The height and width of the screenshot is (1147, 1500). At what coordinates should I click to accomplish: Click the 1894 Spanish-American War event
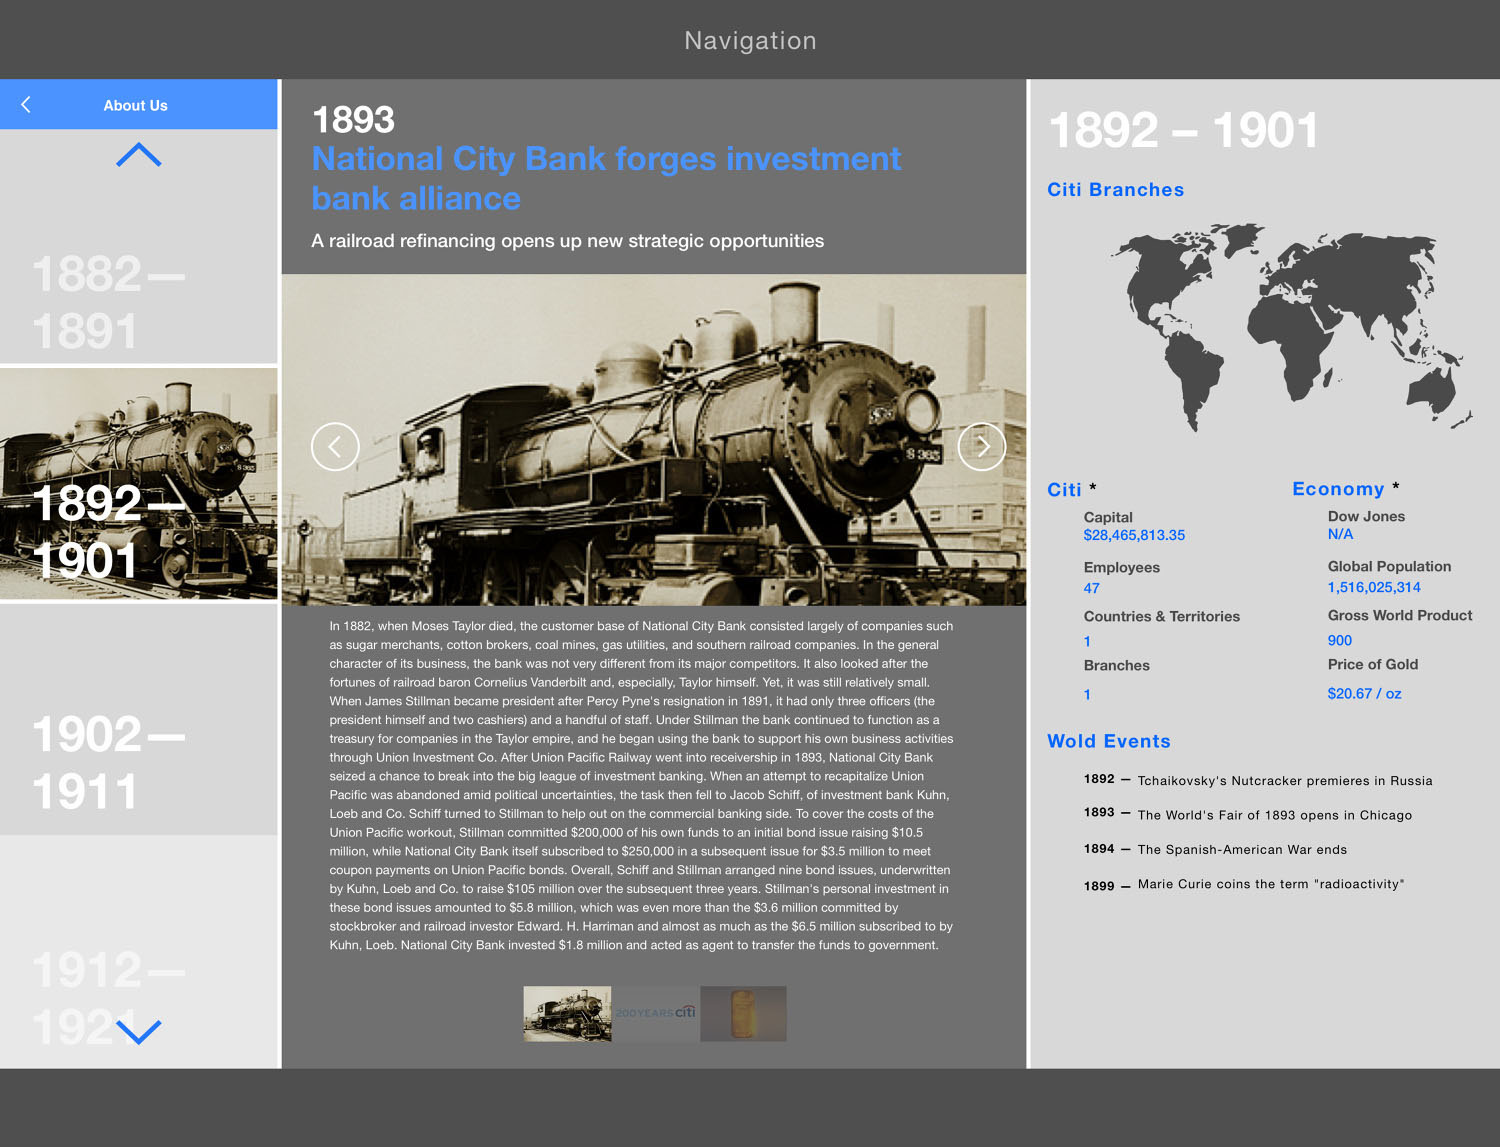1215,849
